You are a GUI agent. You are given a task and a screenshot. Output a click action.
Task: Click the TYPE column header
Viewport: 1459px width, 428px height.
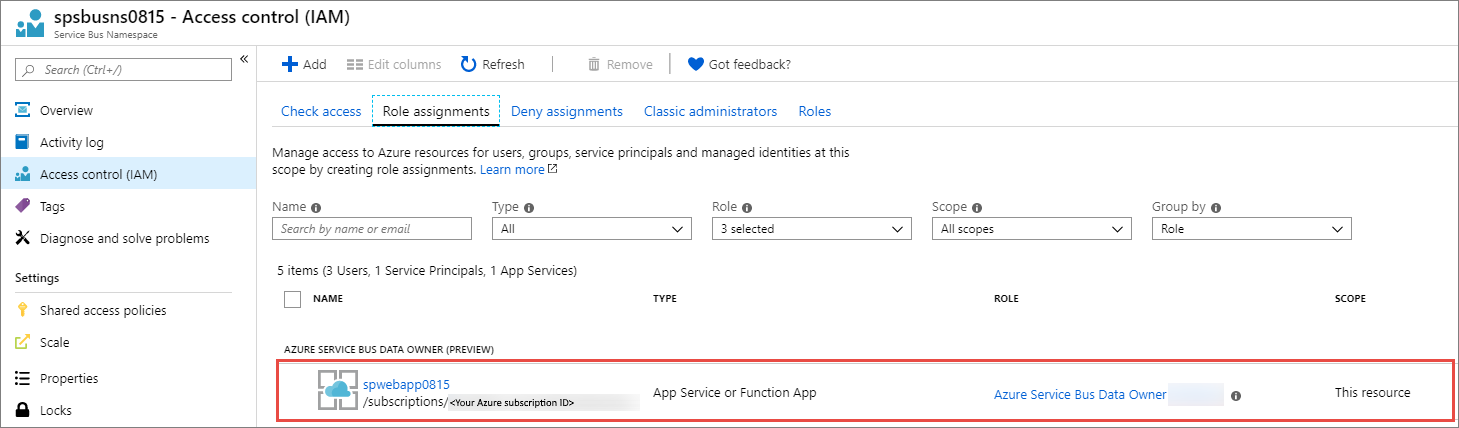(665, 299)
